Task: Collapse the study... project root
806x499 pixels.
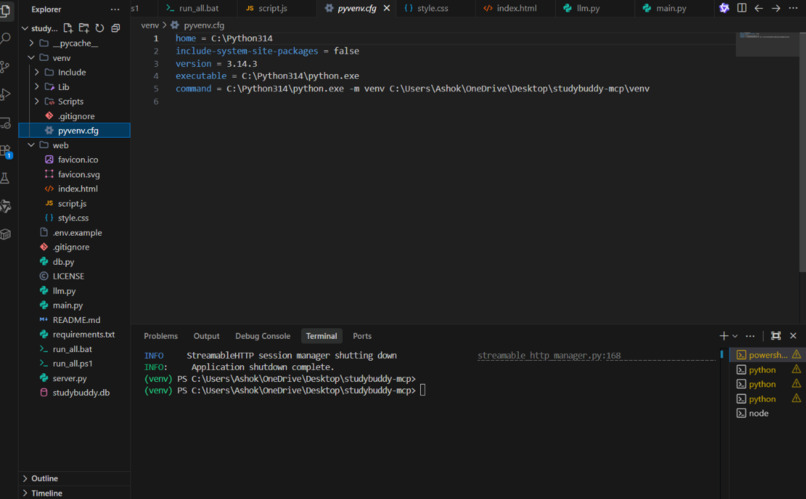Action: 25,28
